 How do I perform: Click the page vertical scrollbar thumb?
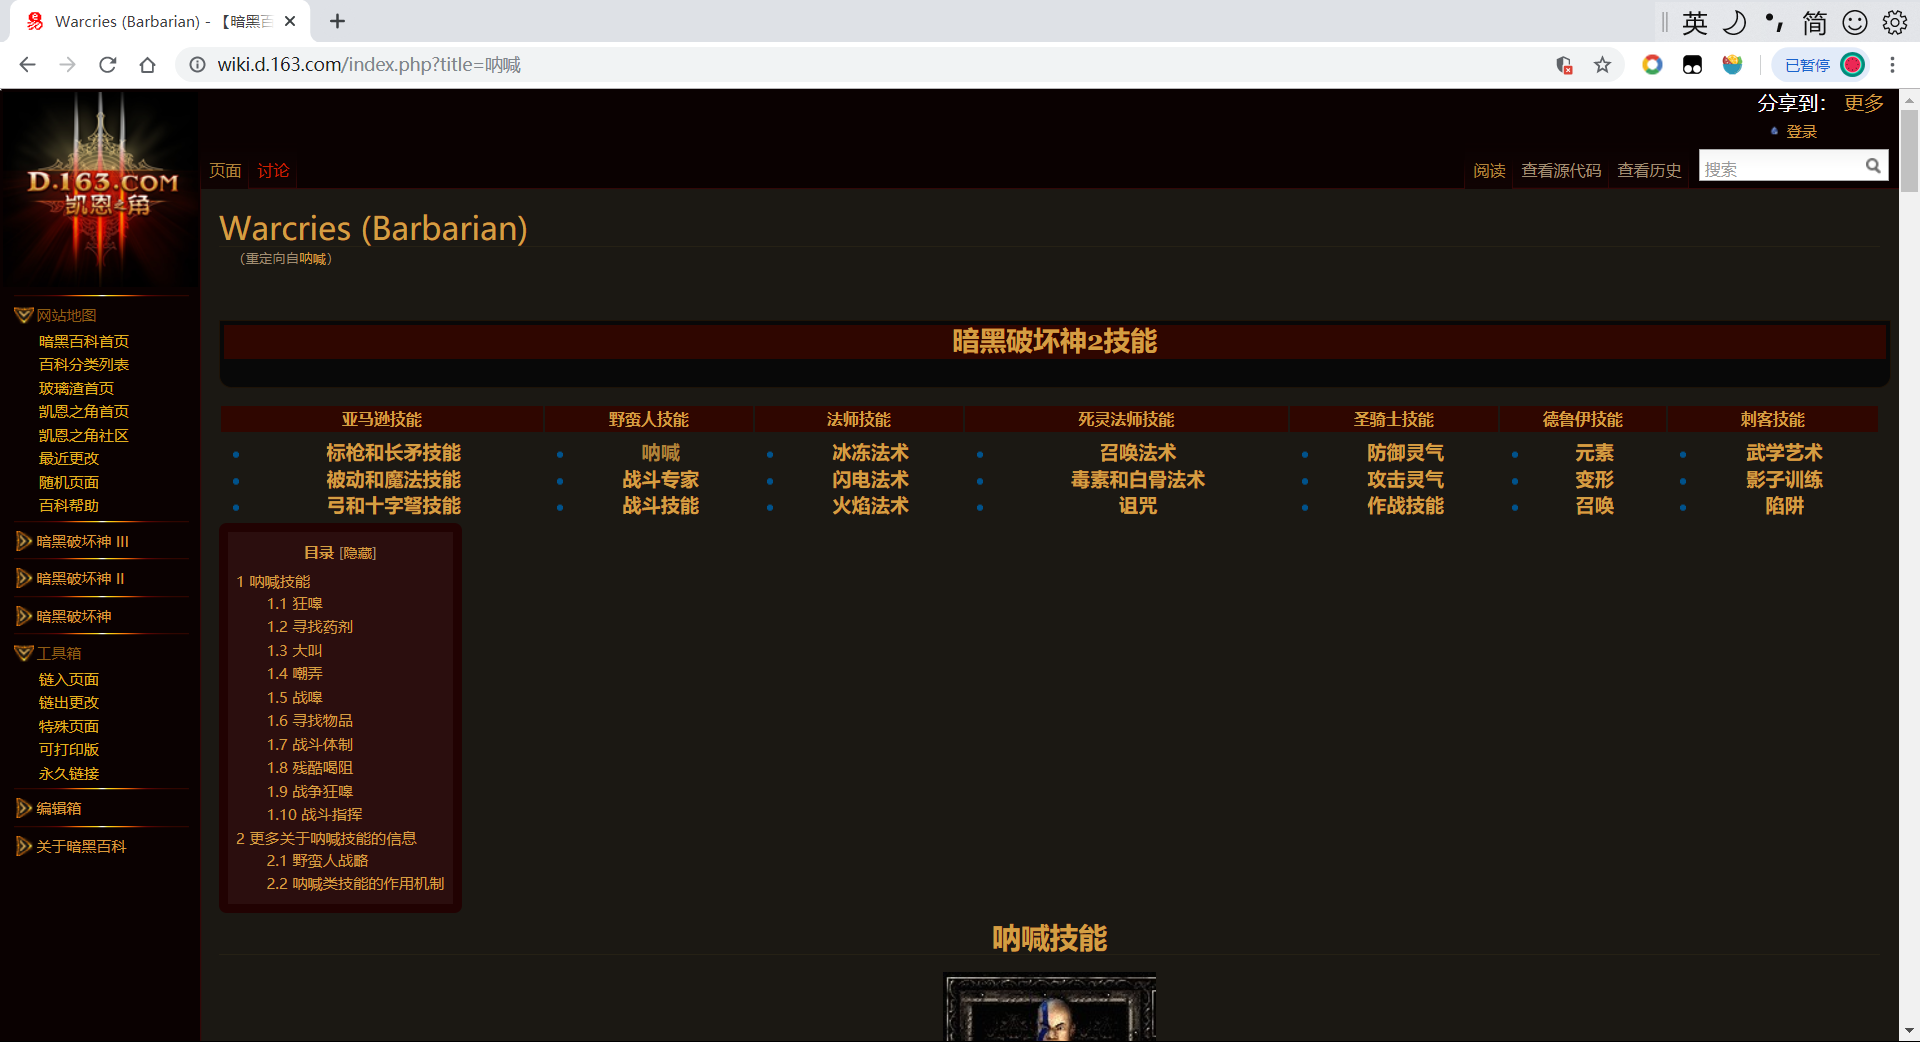point(1909,150)
